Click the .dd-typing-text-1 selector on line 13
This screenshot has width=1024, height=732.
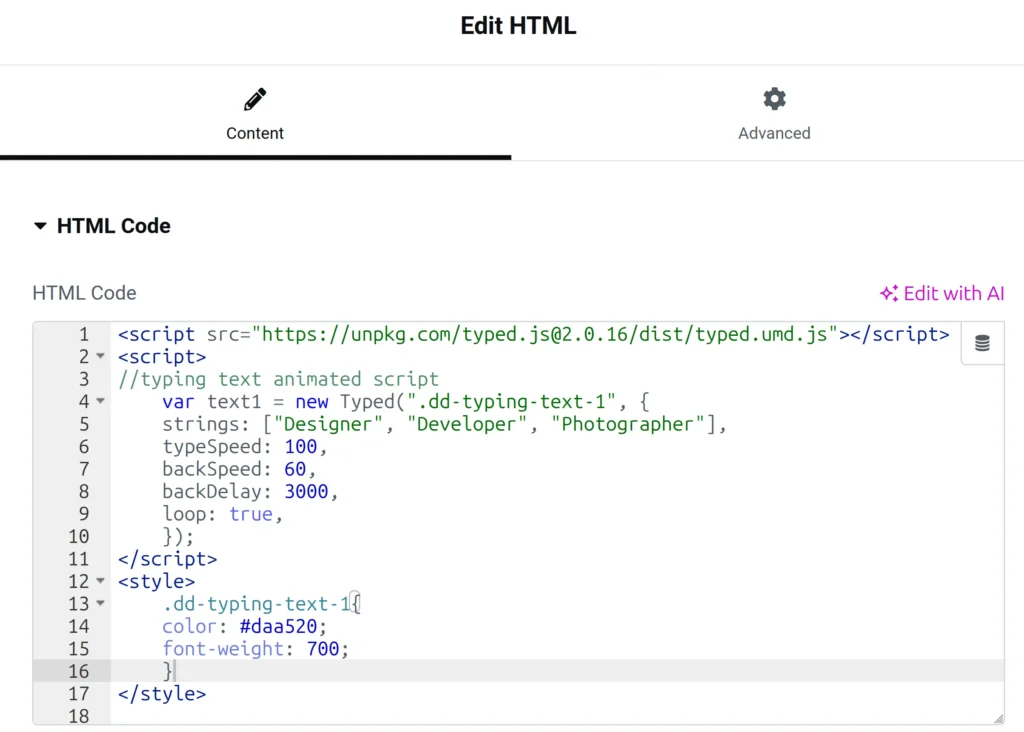[256, 604]
